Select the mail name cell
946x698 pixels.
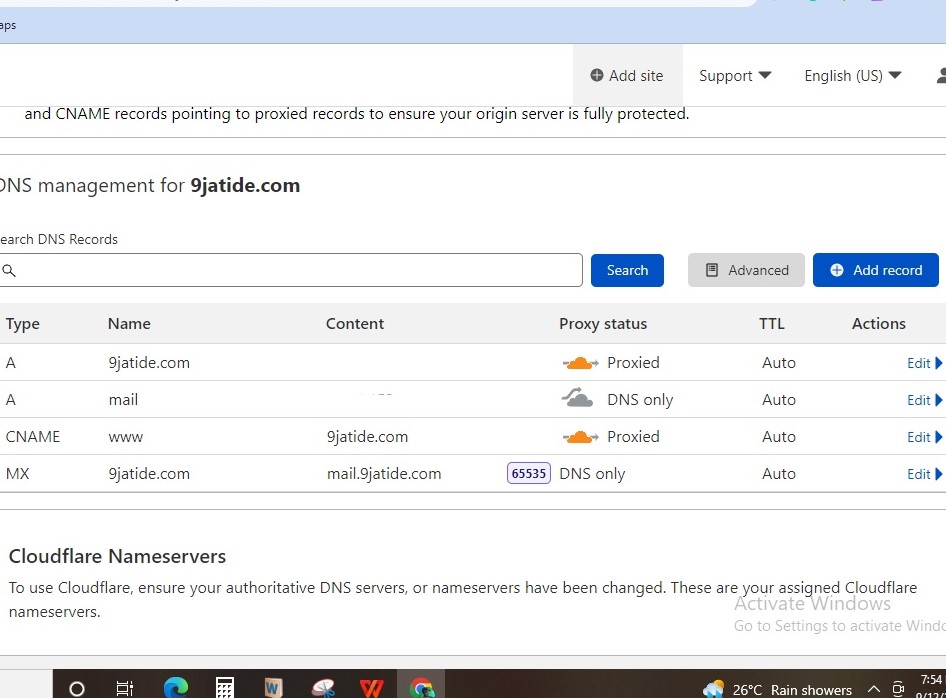click(123, 399)
